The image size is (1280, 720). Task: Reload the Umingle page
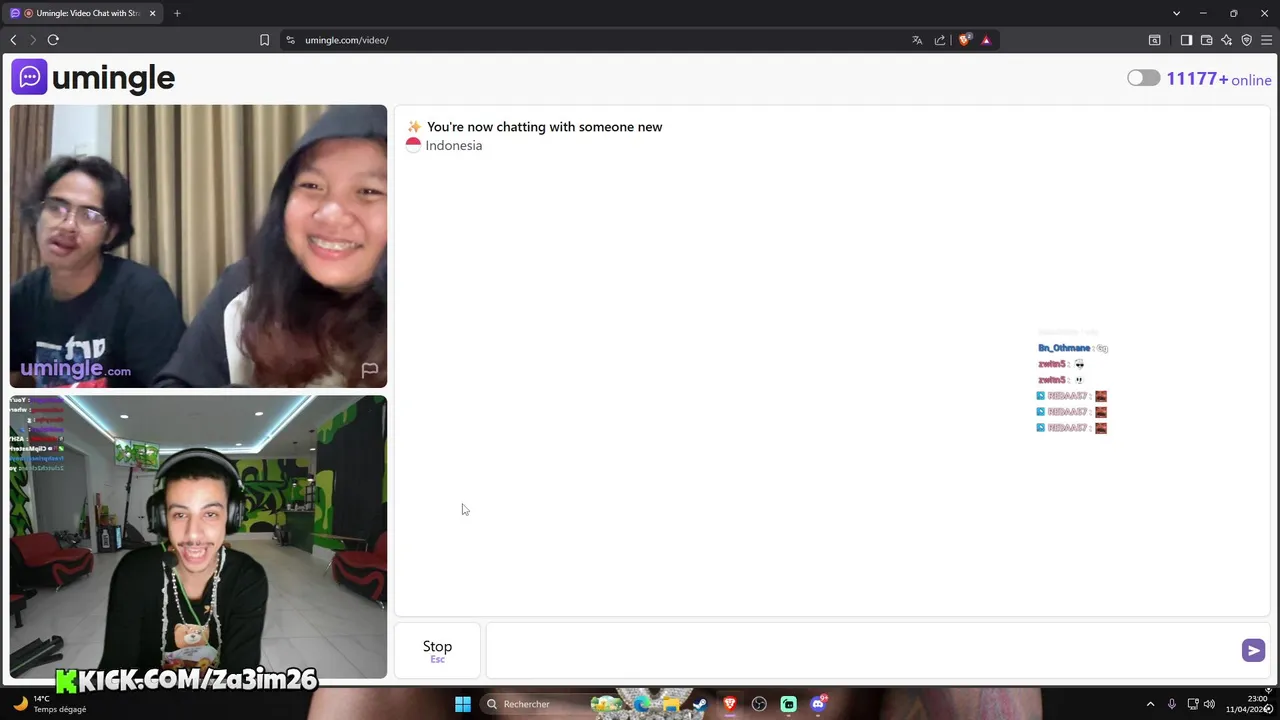click(53, 40)
